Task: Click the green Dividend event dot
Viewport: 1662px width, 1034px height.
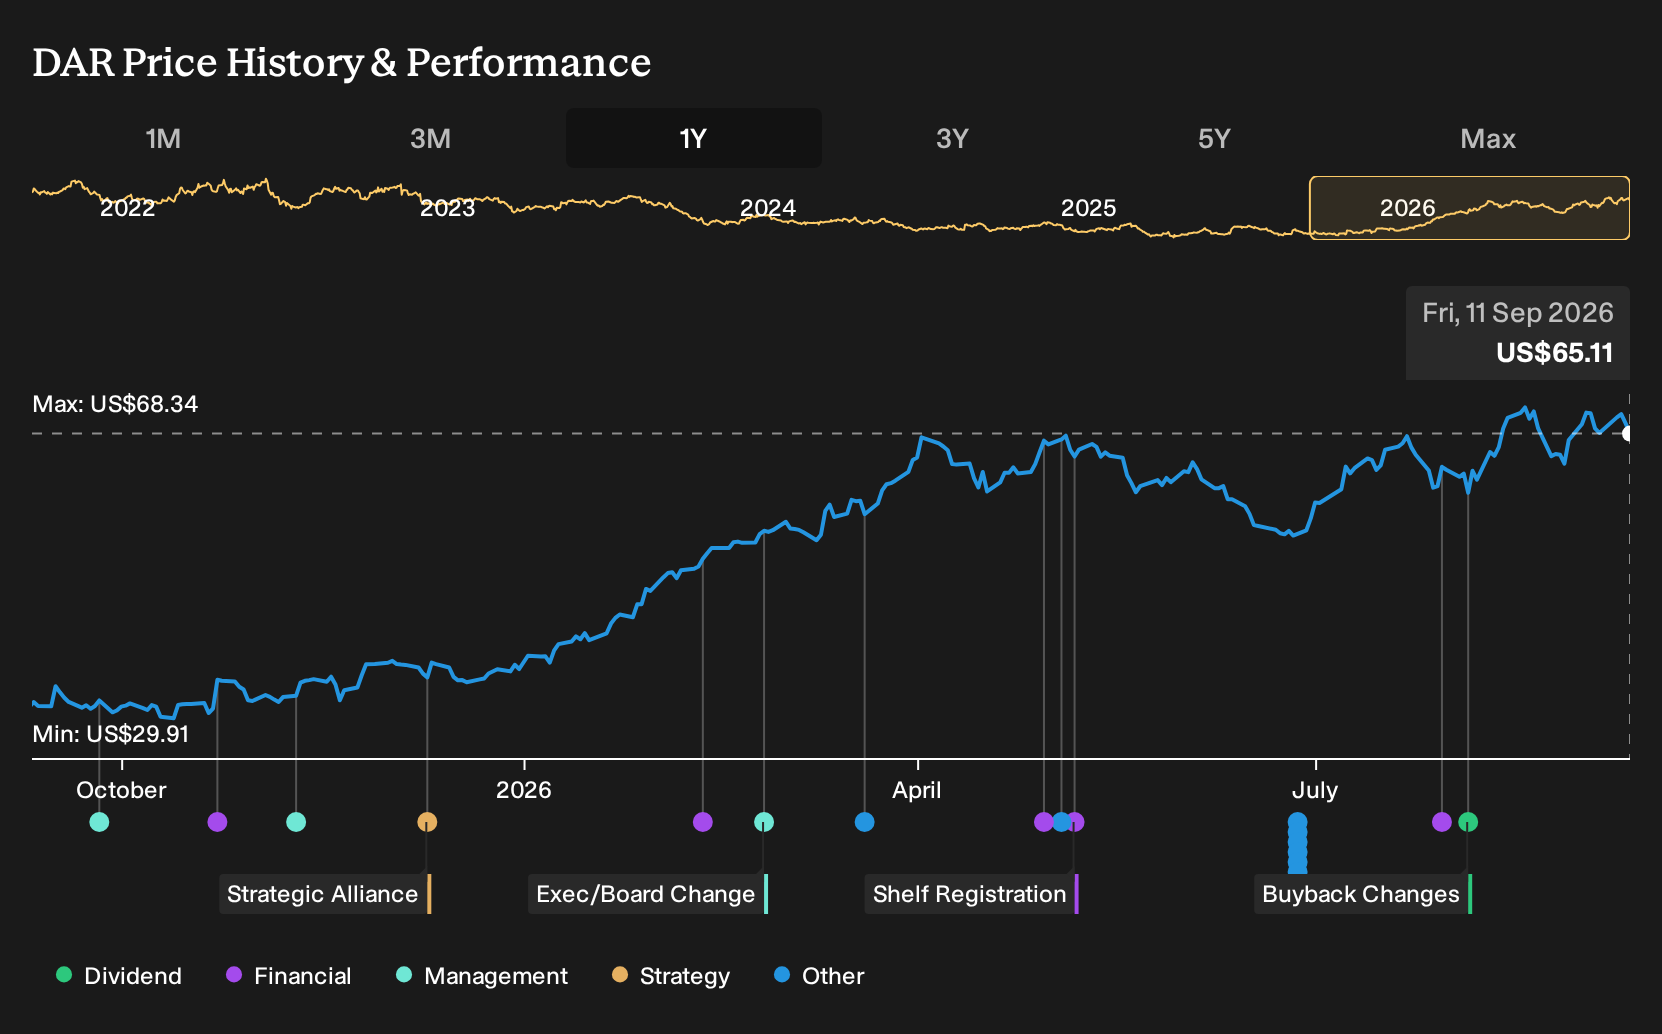Action: tap(1468, 822)
